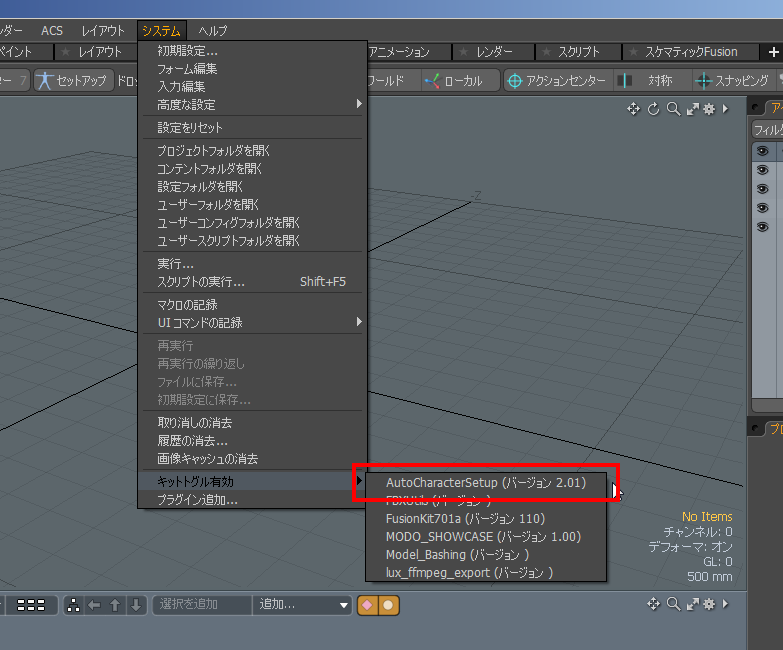This screenshot has height=650, width=783.
Task: Open the gear settings icon in lower viewport corner
Action: (x=709, y=604)
